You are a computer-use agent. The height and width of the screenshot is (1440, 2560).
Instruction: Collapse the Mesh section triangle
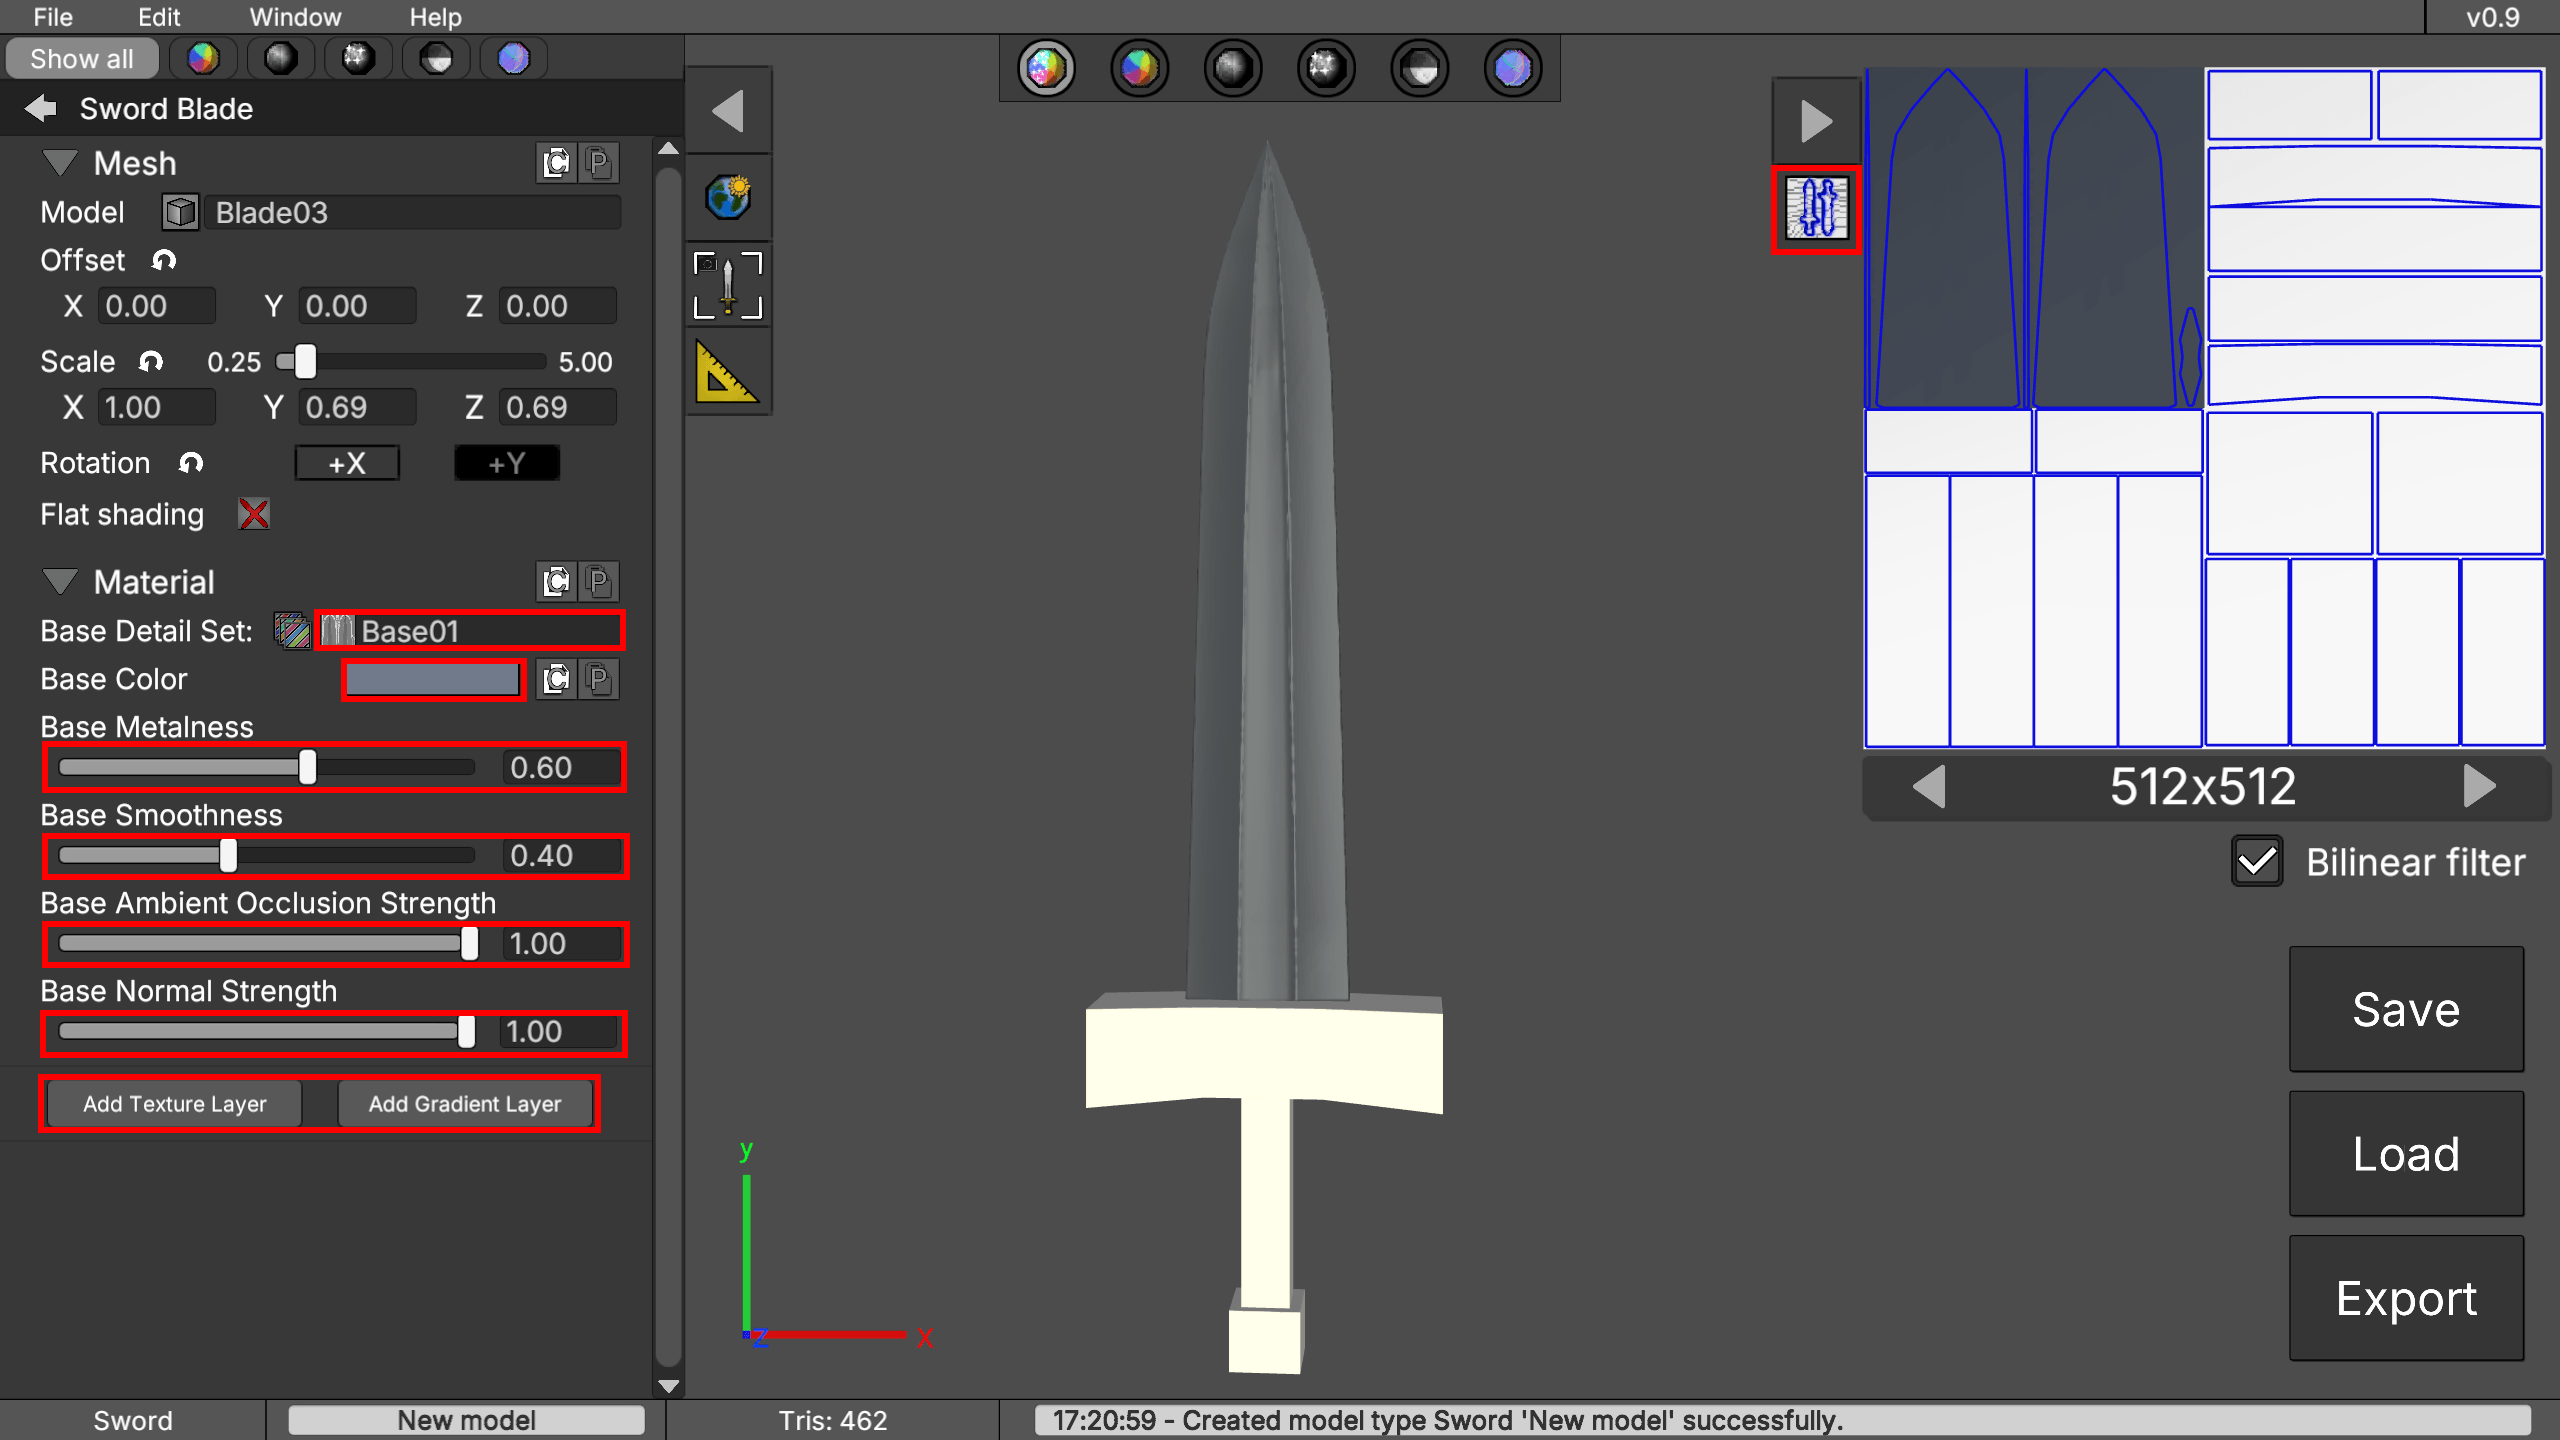60,162
